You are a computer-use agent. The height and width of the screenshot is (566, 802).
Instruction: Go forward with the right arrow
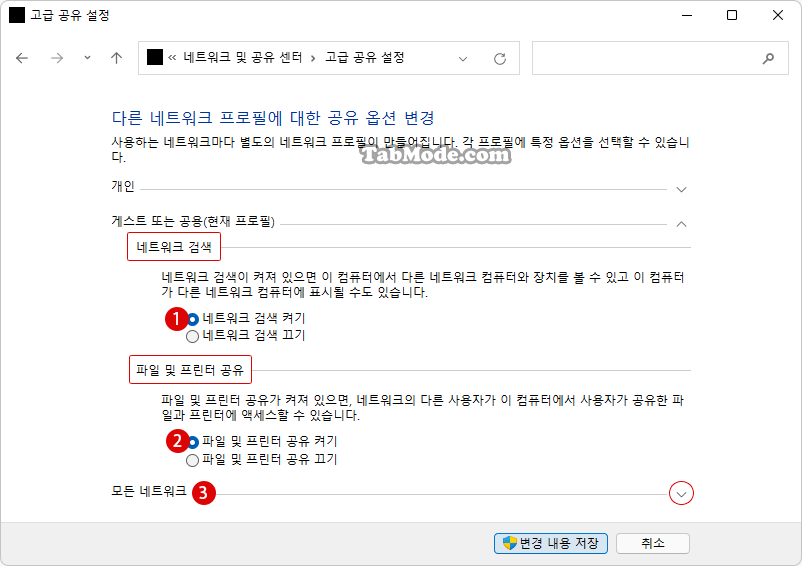coord(57,58)
